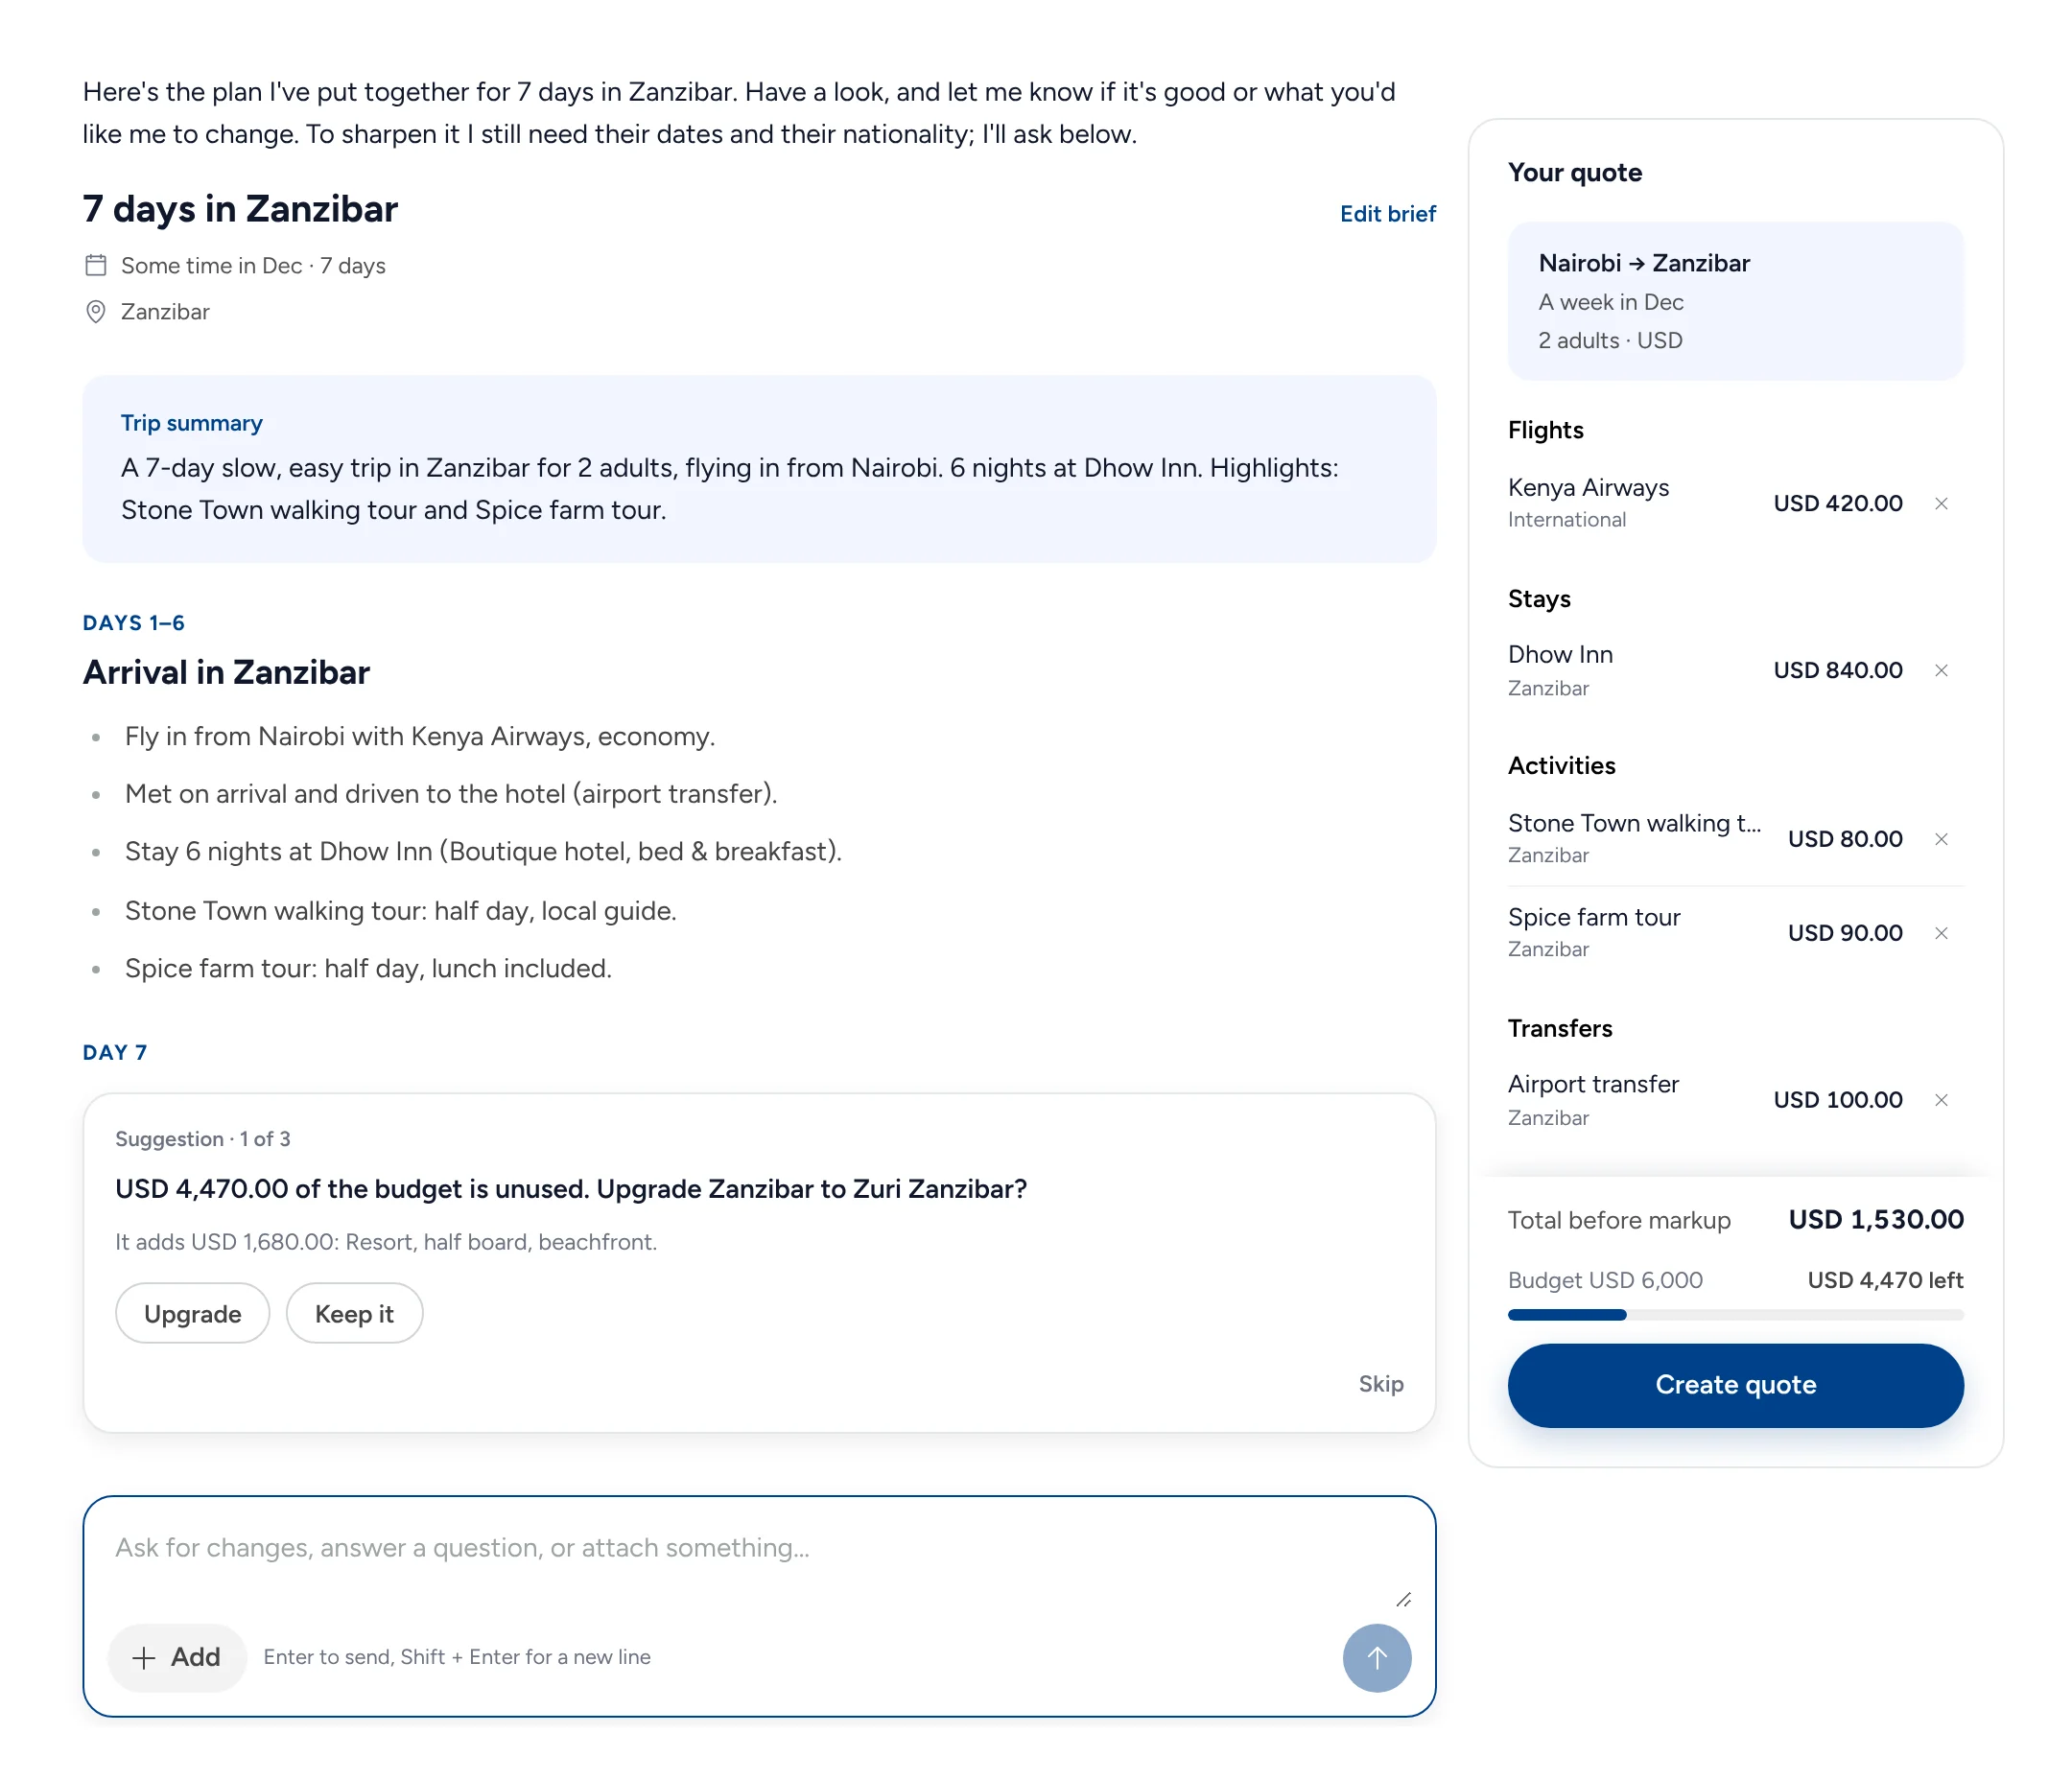Click the DAYS 1–6 section label
The width and height of the screenshot is (2072, 1780).
(134, 623)
